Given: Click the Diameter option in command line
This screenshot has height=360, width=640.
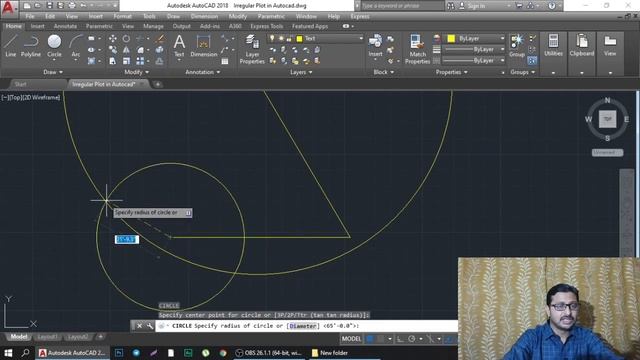Looking at the screenshot, I should click(x=303, y=326).
